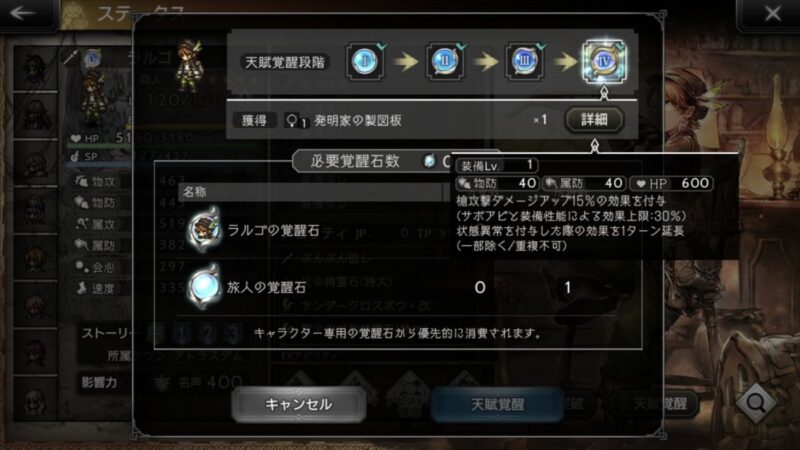800x450 pixels.
Task: Click the キャンセル button
Action: [298, 405]
